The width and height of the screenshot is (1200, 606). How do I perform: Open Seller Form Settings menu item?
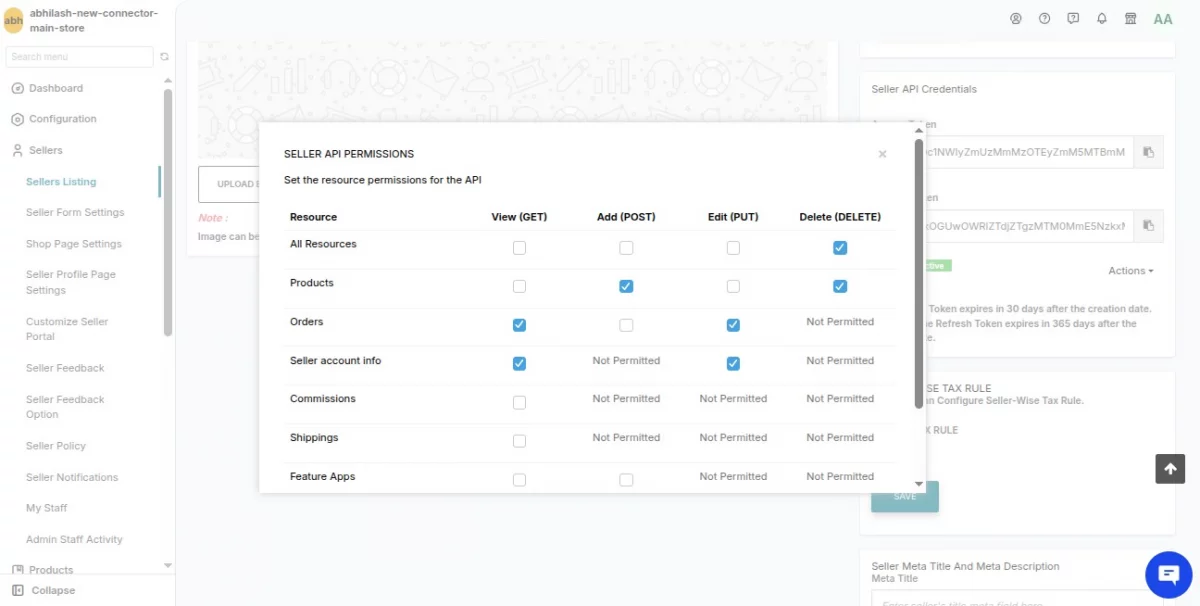point(75,212)
